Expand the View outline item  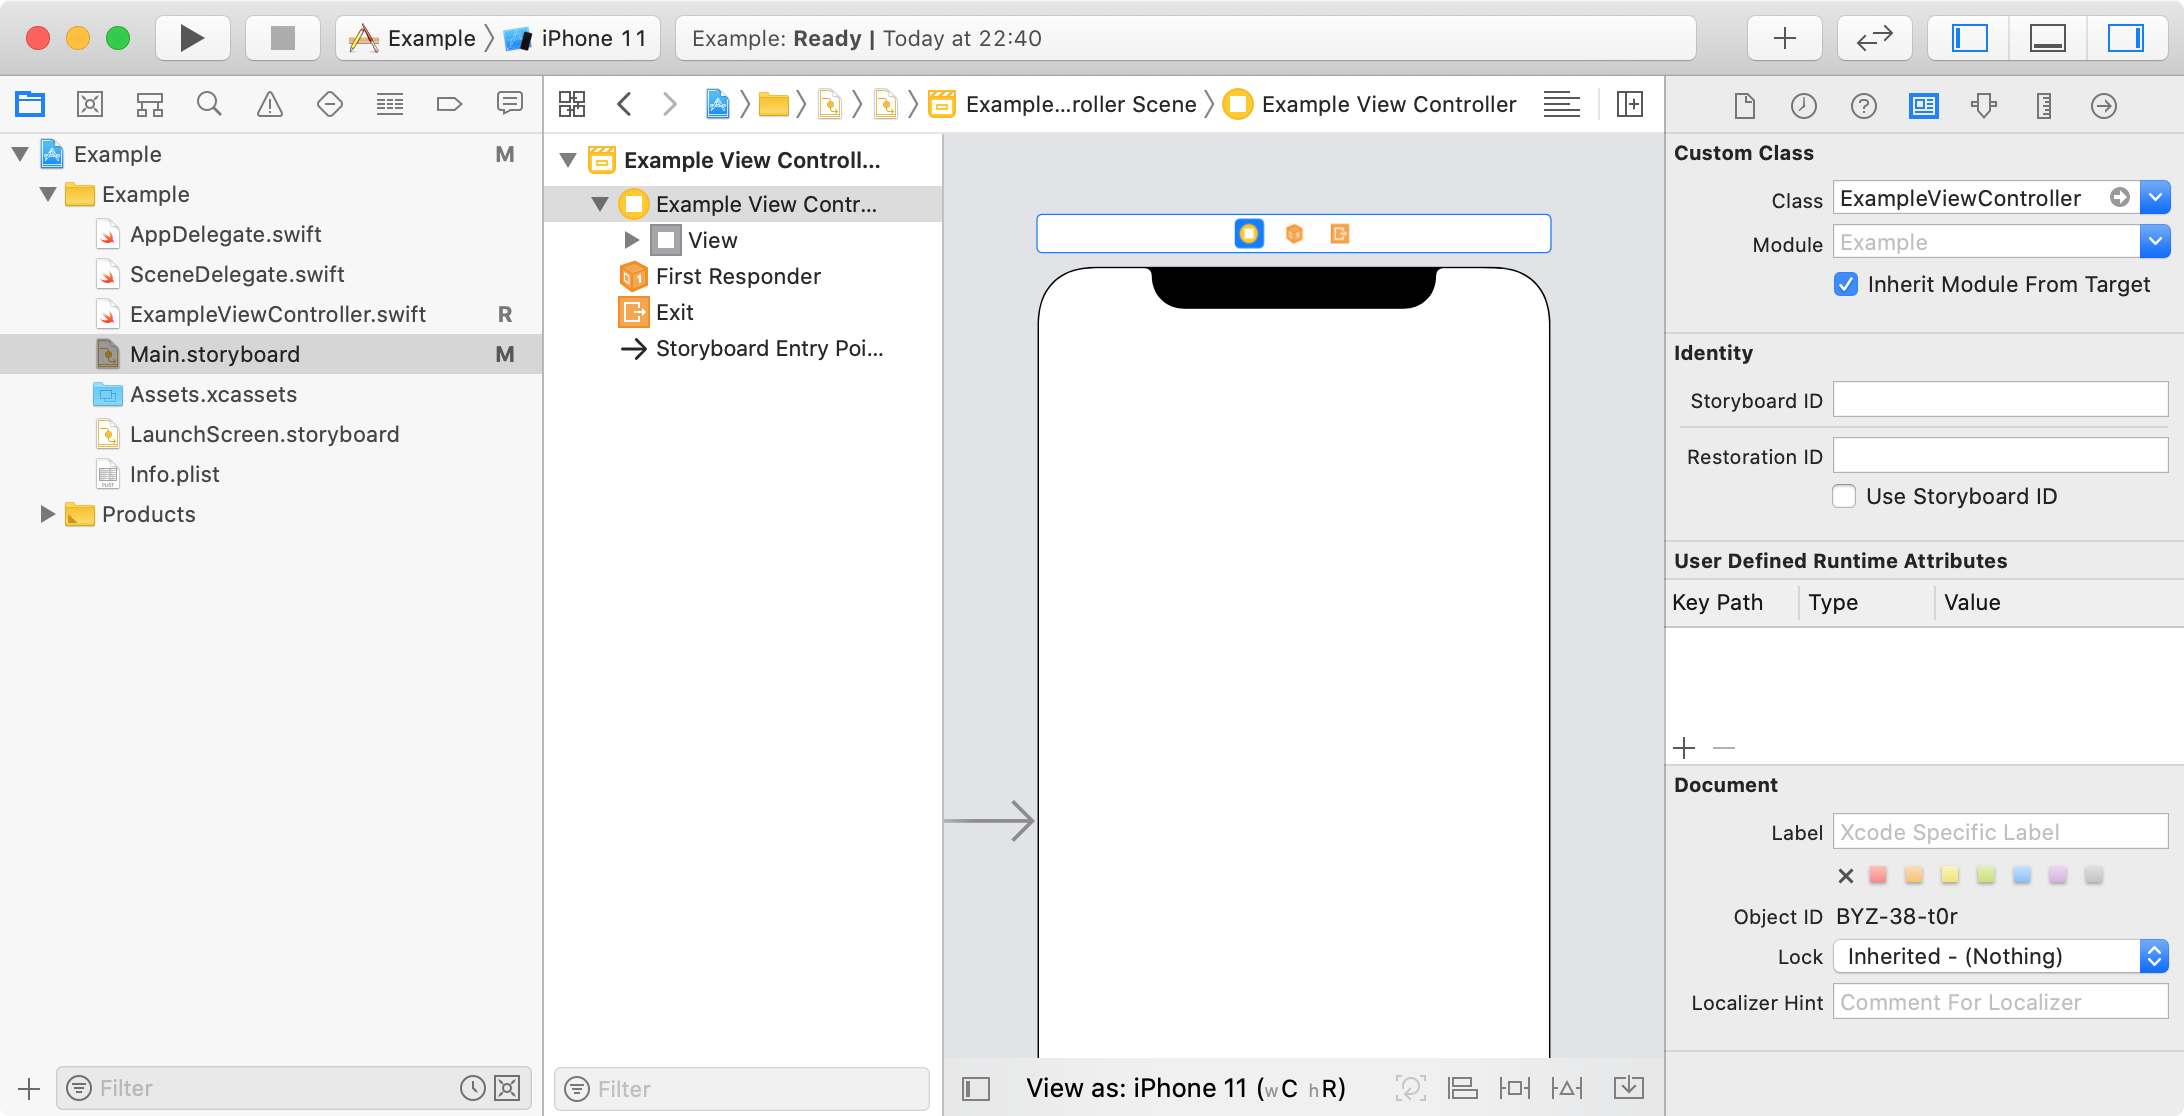pos(631,240)
